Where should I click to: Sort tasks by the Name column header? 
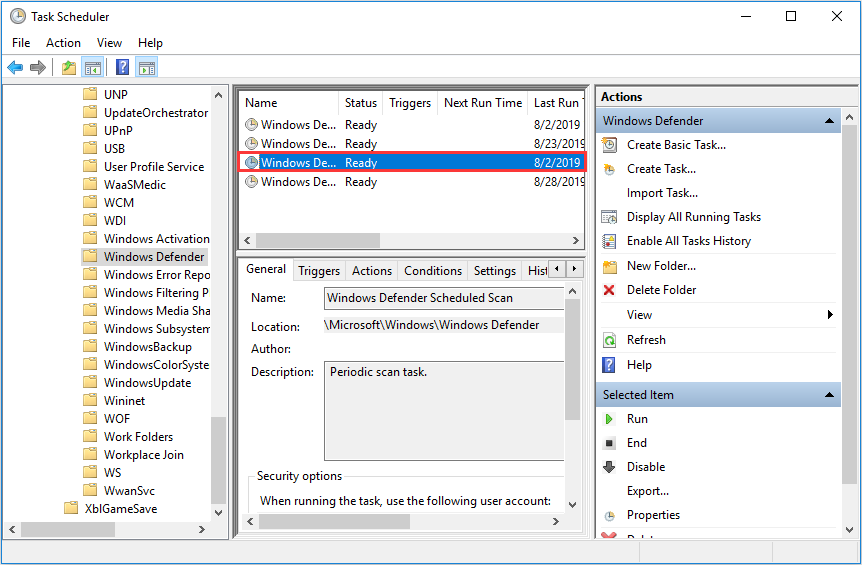click(x=289, y=103)
